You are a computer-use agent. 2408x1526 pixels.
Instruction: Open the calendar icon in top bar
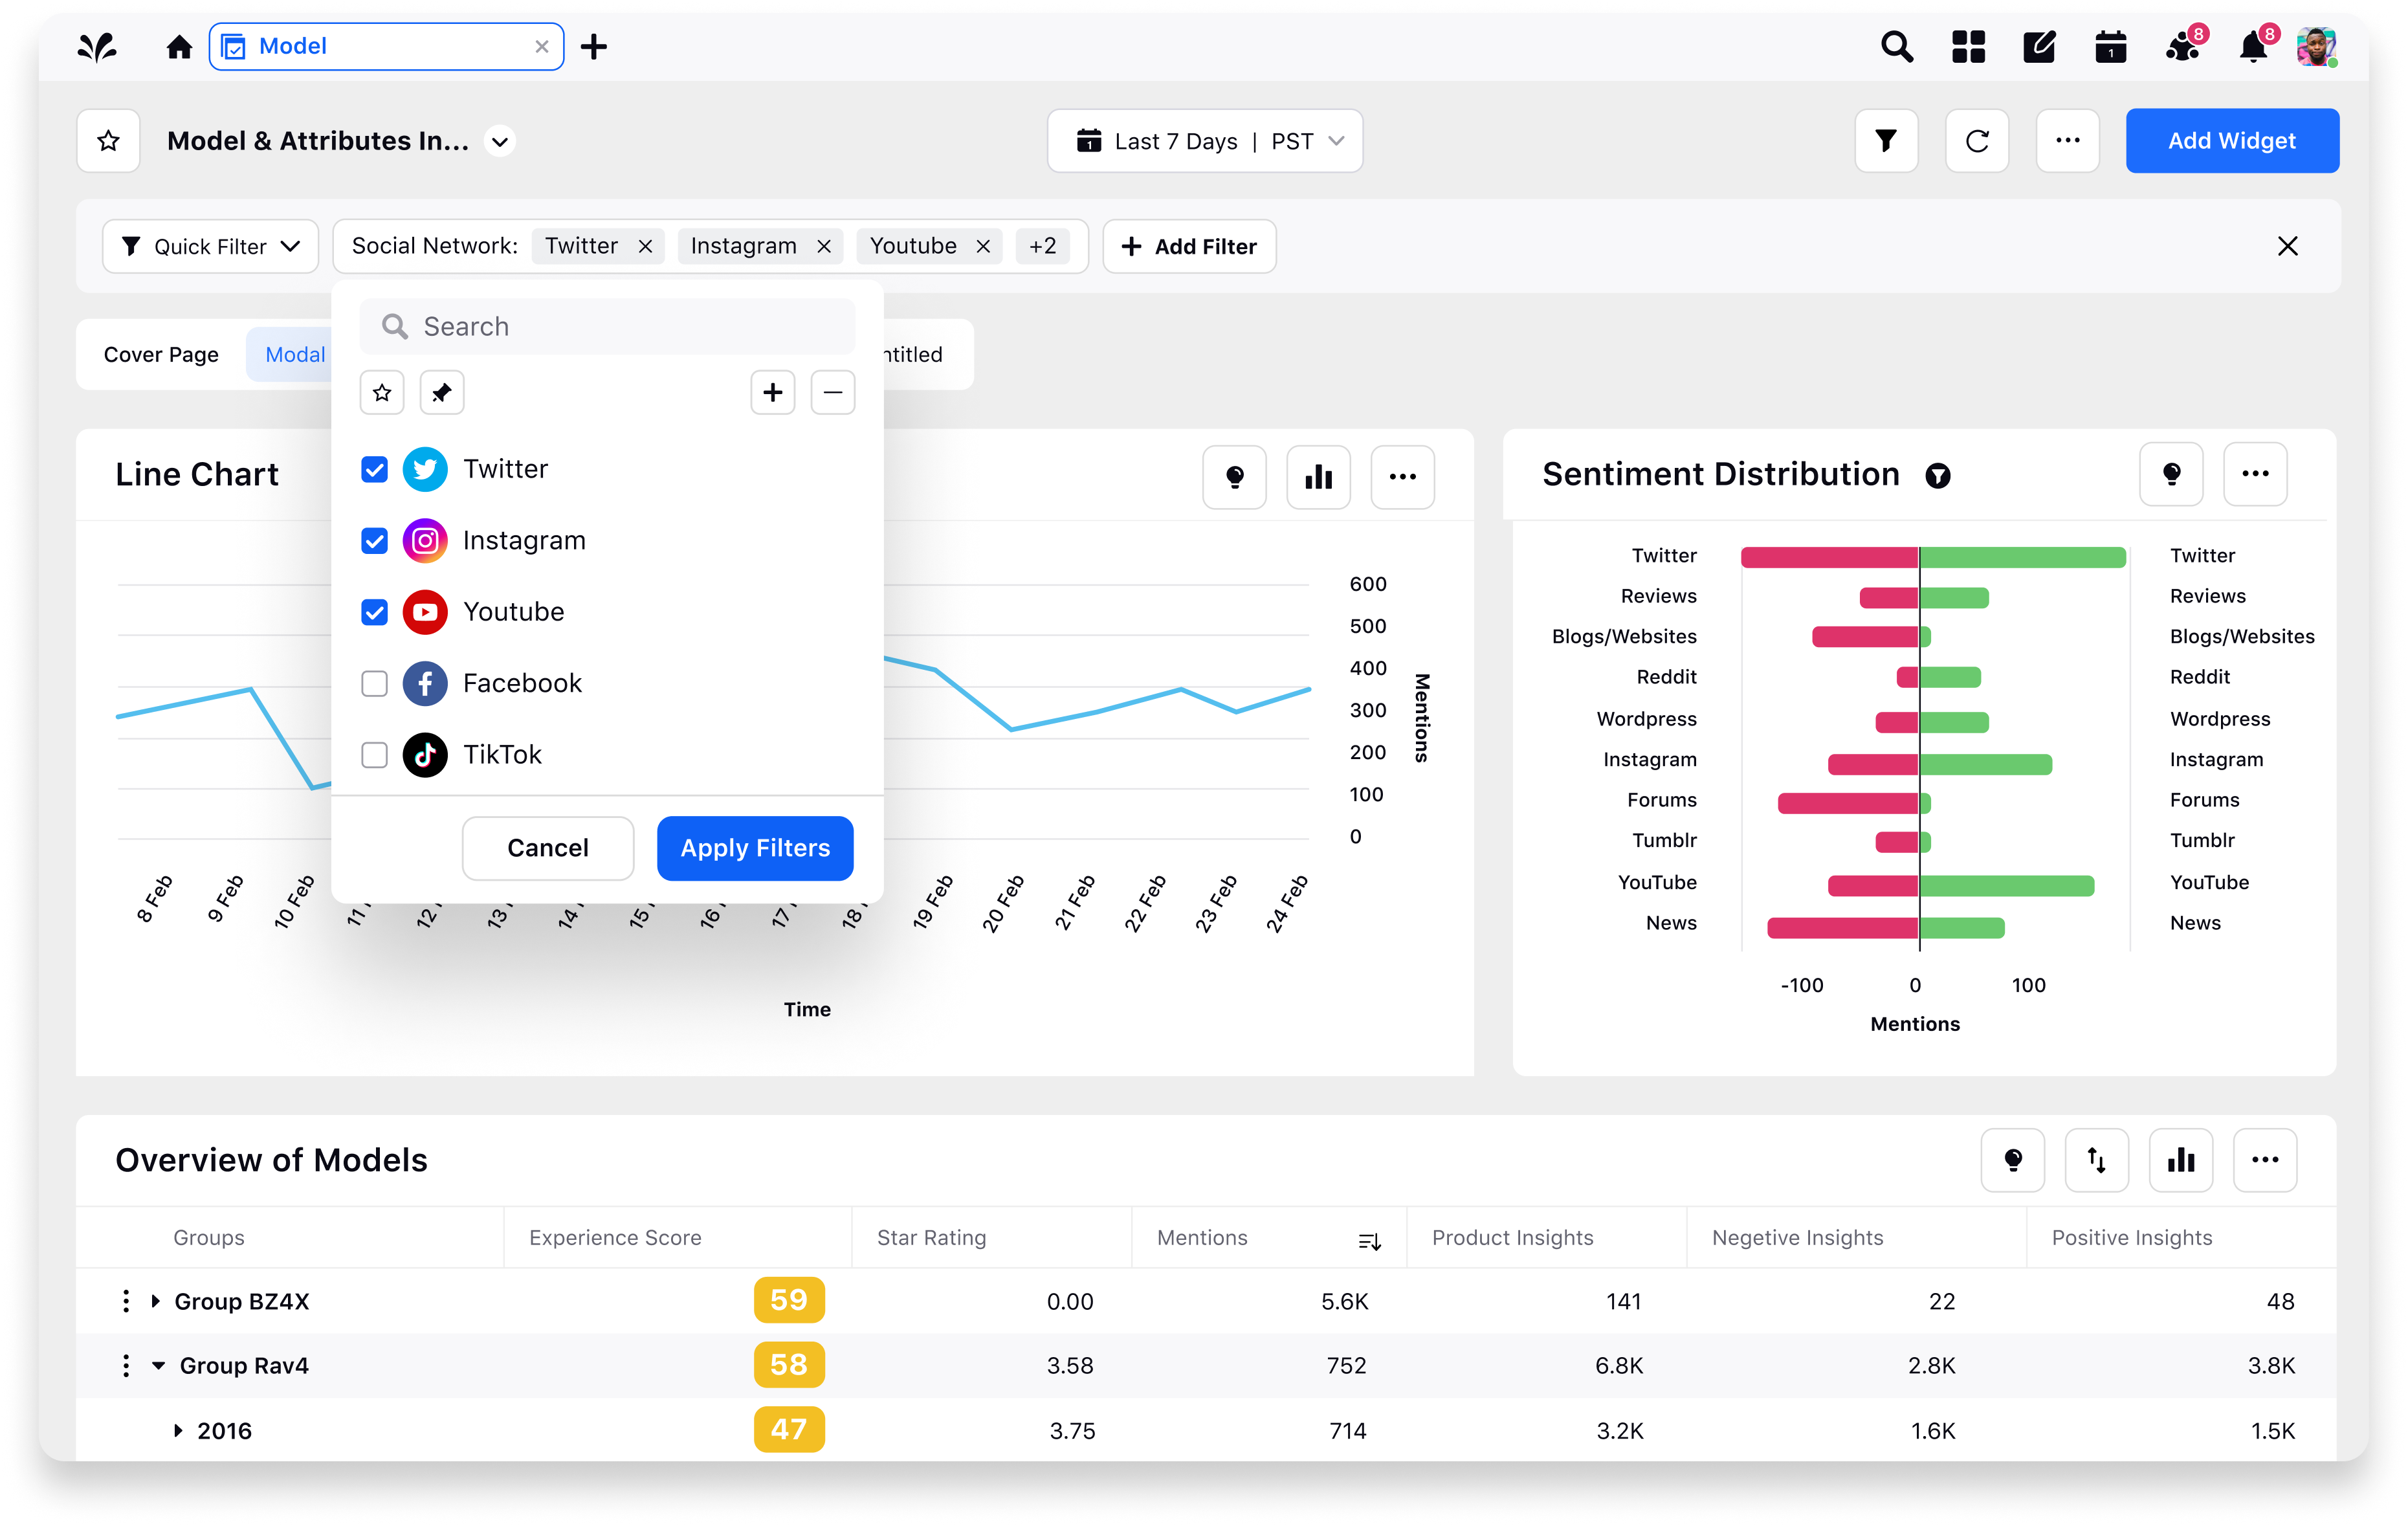[2110, 47]
